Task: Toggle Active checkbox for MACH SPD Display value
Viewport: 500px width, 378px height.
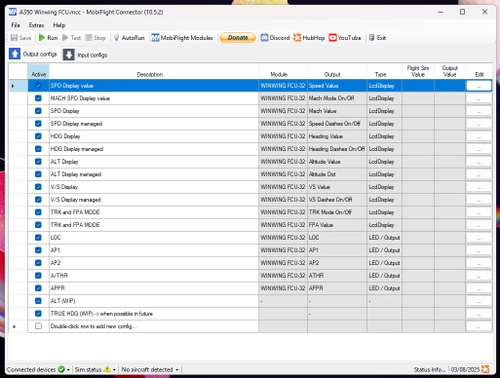Action: (x=38, y=98)
